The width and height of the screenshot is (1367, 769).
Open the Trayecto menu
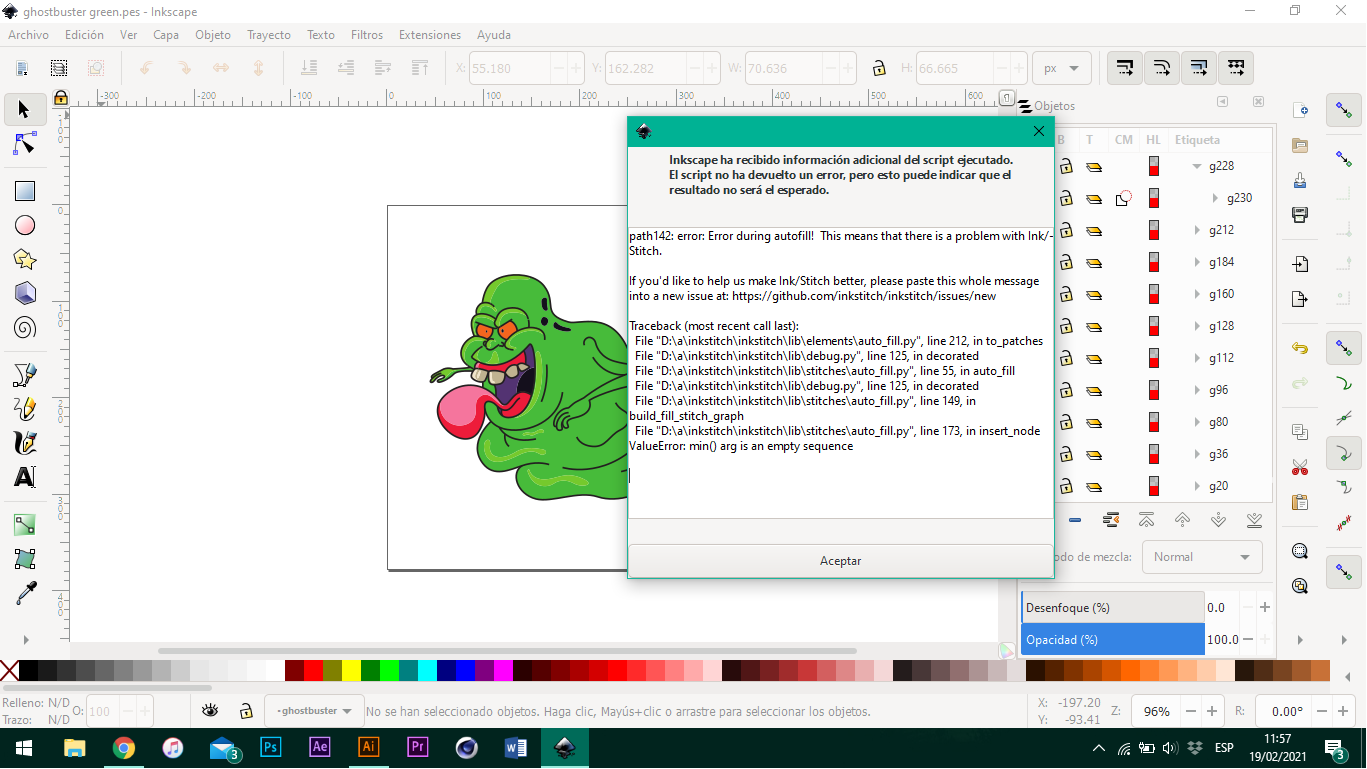tap(269, 35)
